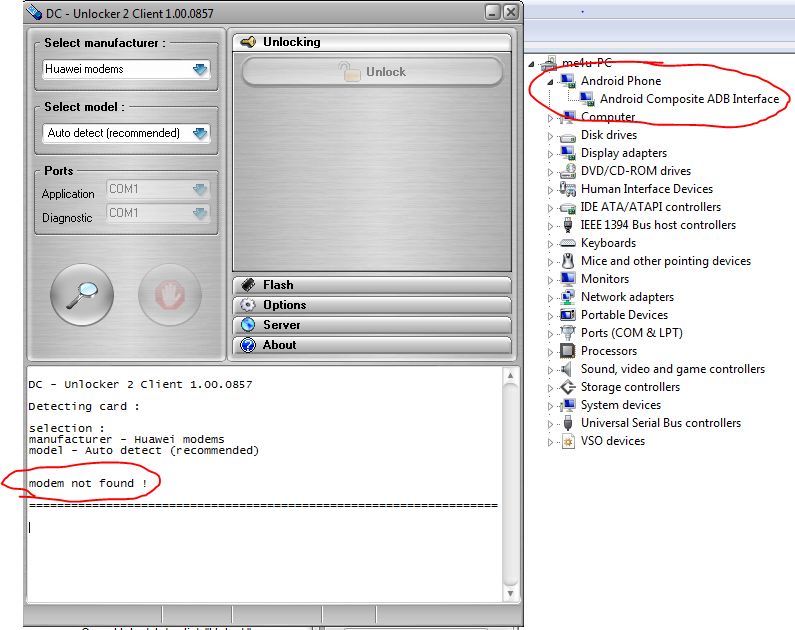
Task: Open the Application port COM1 dropdown
Action: [158, 189]
